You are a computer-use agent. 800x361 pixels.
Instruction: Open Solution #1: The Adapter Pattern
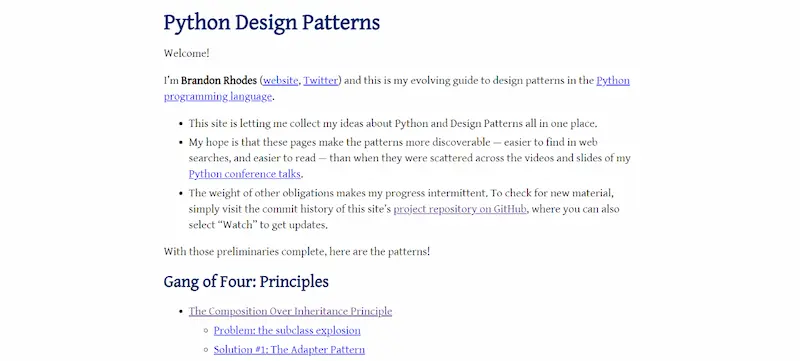tap(289, 350)
